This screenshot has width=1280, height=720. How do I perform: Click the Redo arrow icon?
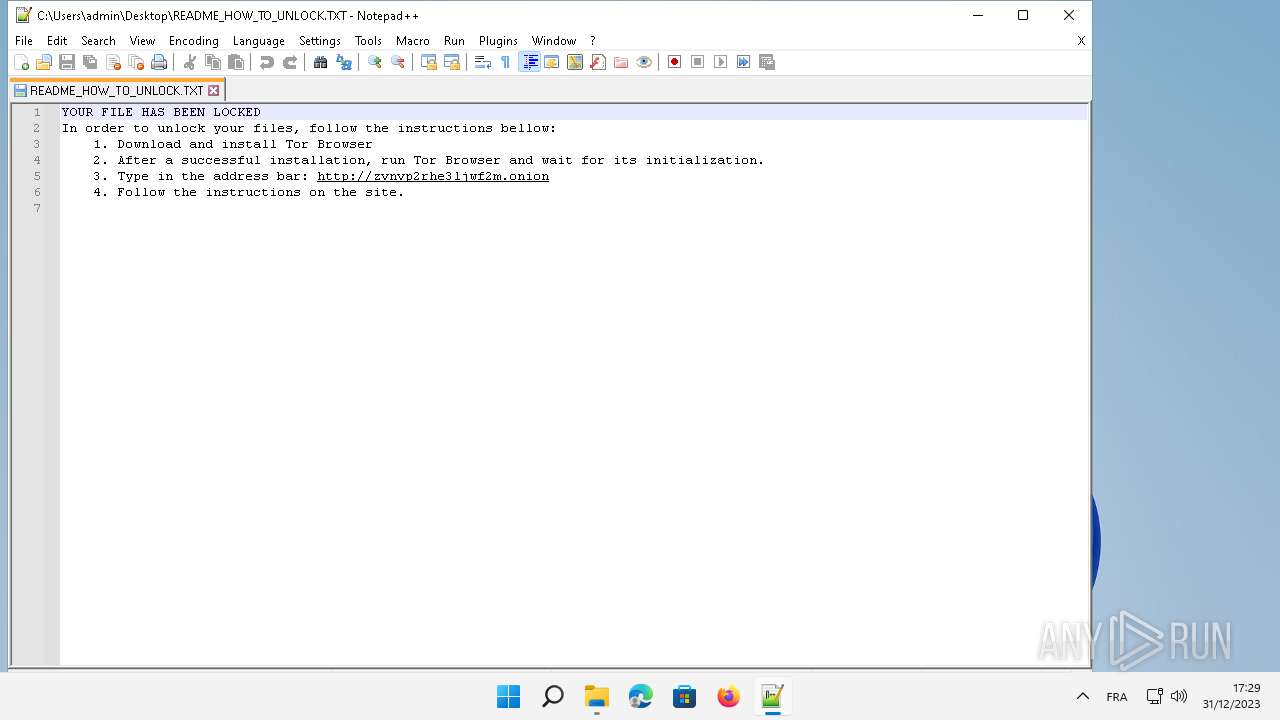(x=290, y=62)
